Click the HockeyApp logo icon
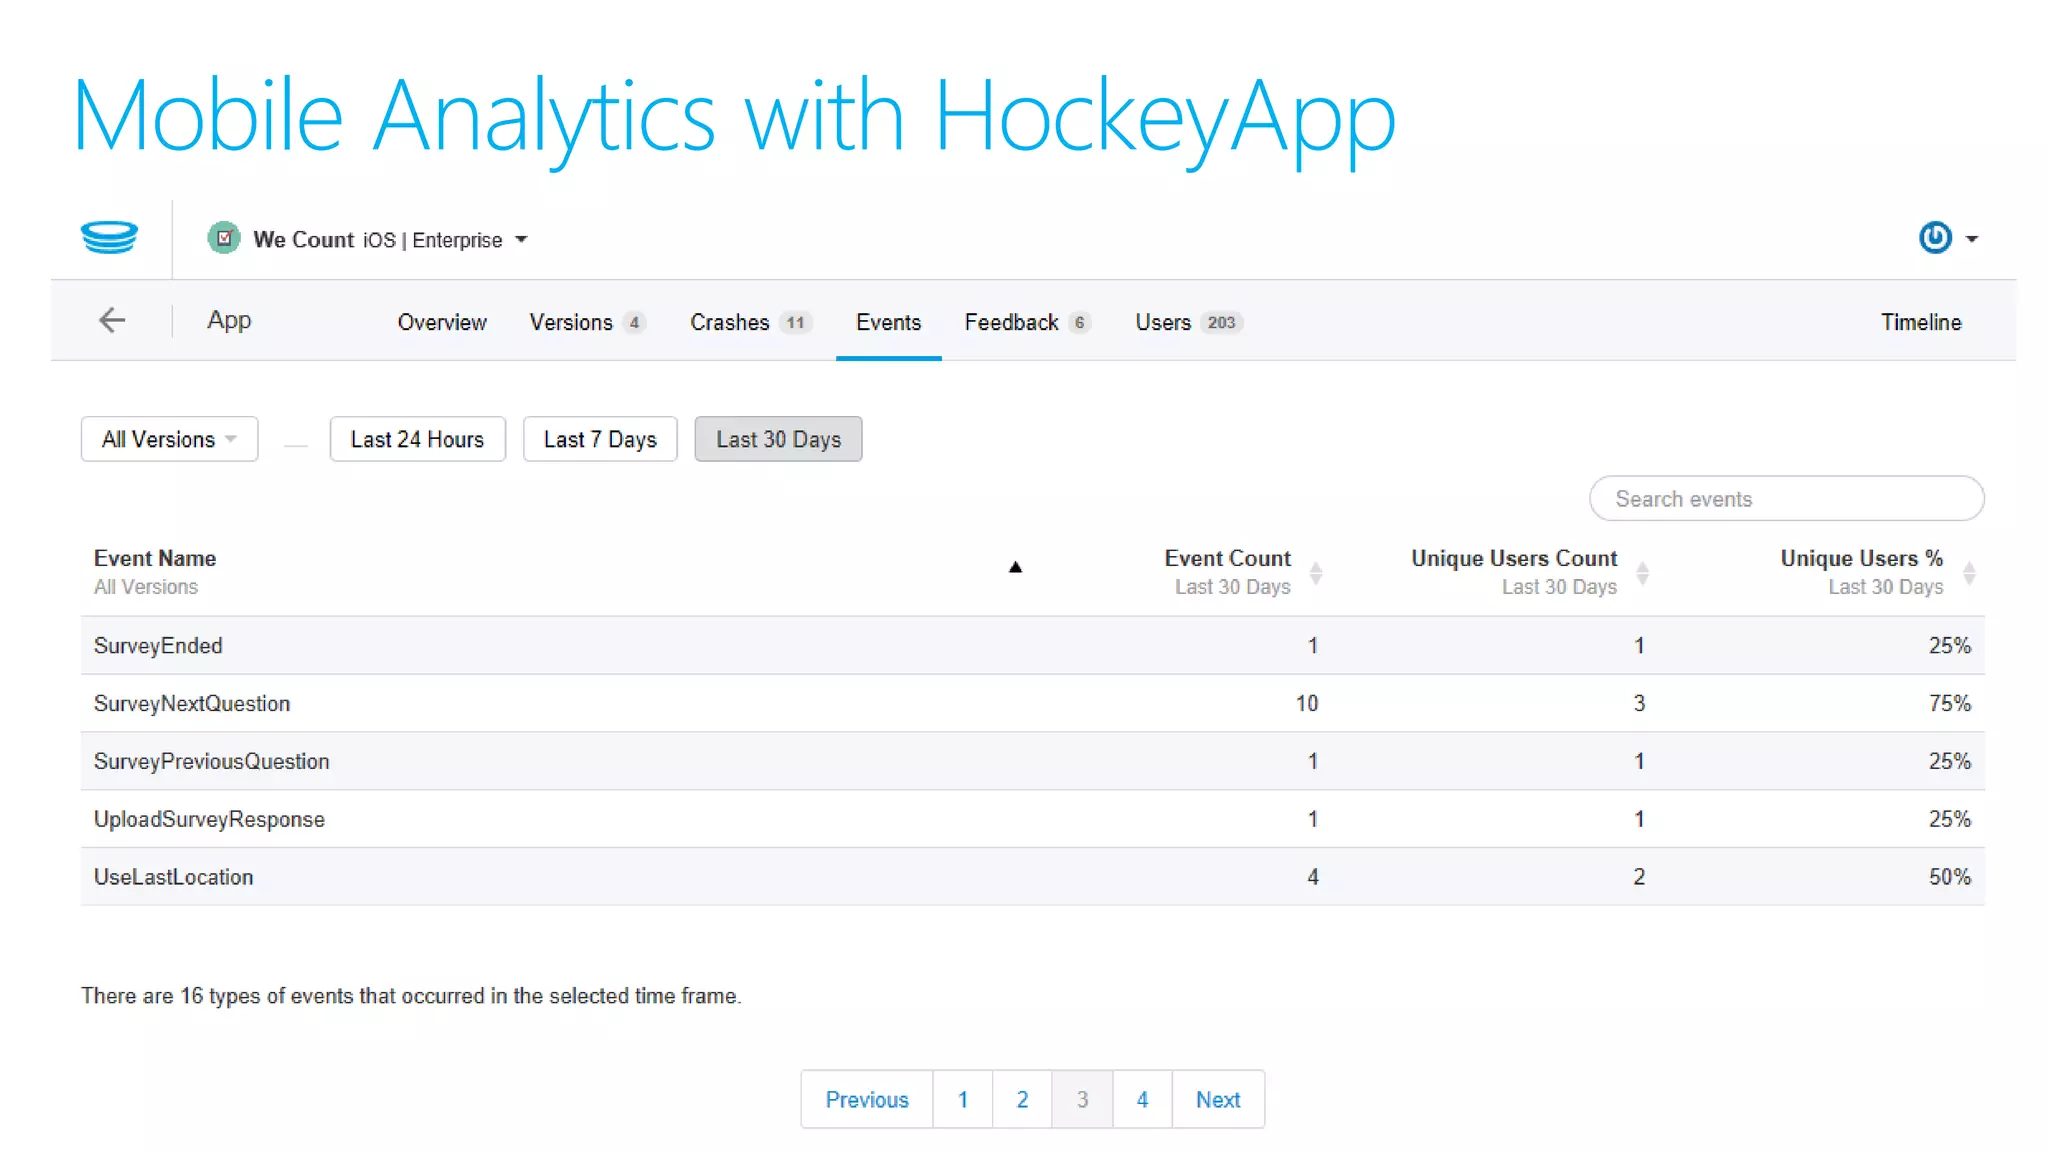Image resolution: width=2048 pixels, height=1152 pixels. 109,237
